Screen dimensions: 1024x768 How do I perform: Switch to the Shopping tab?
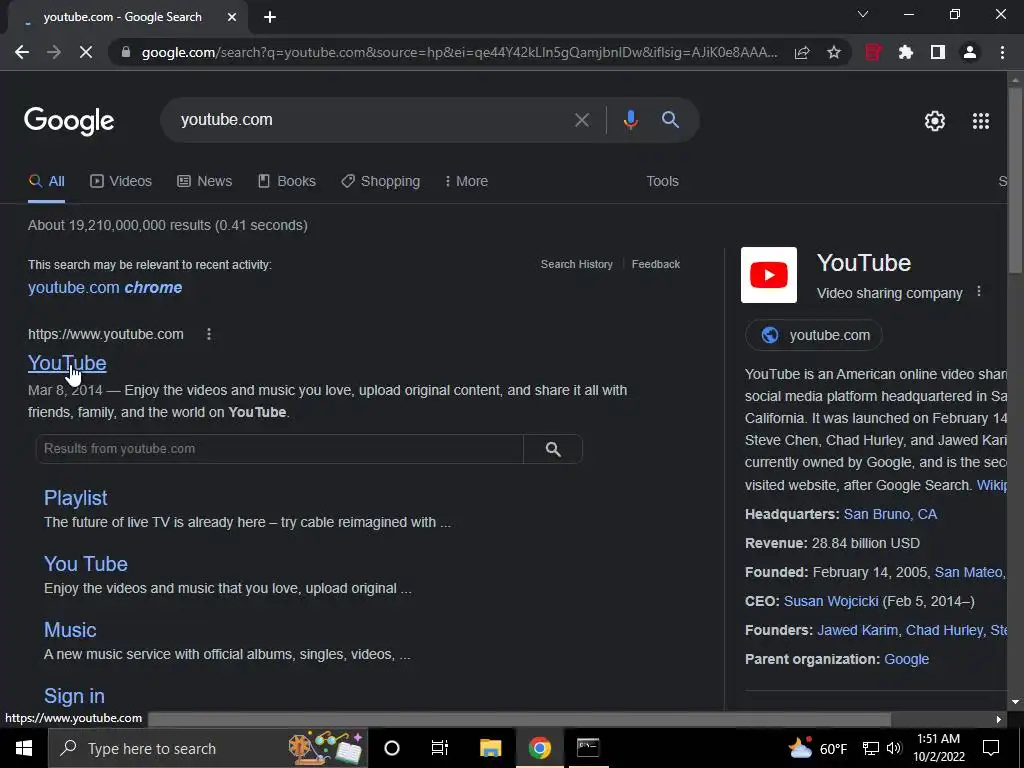(381, 182)
